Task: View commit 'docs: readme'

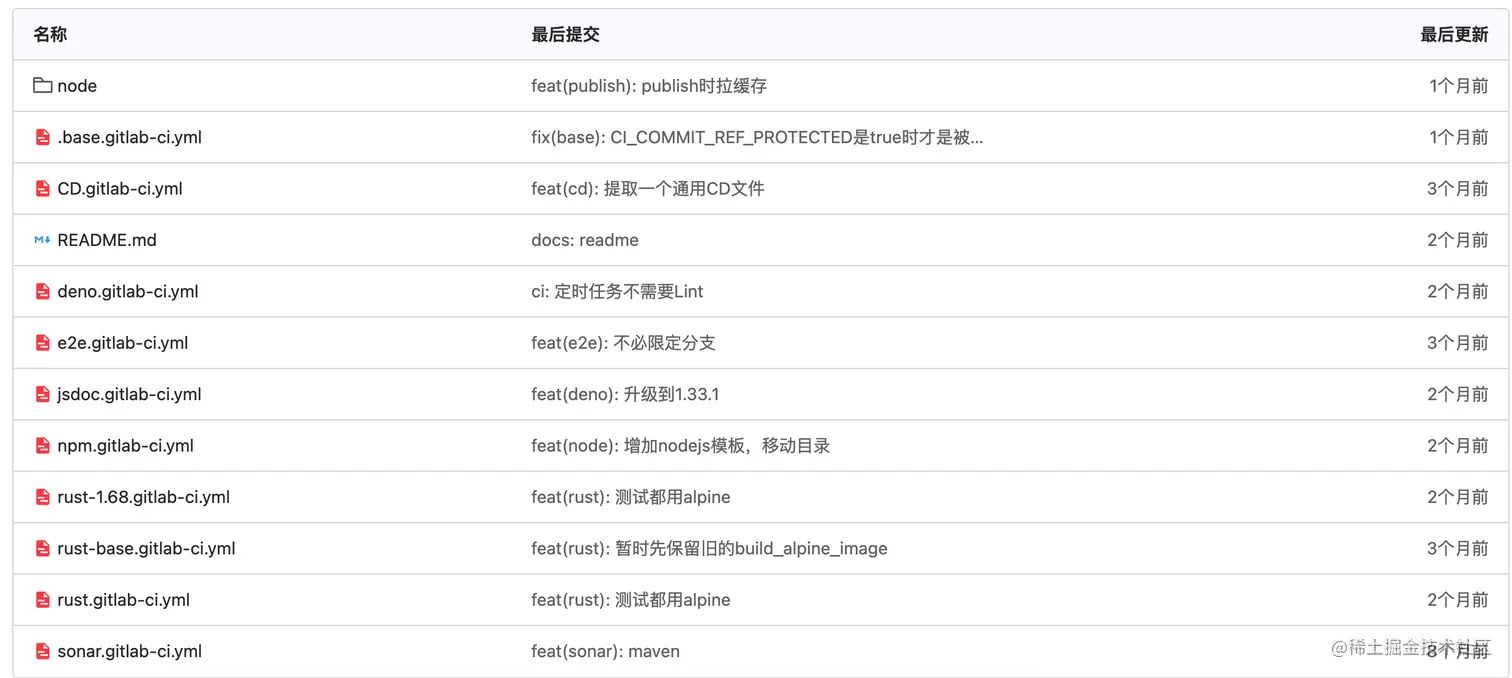Action: (x=585, y=240)
